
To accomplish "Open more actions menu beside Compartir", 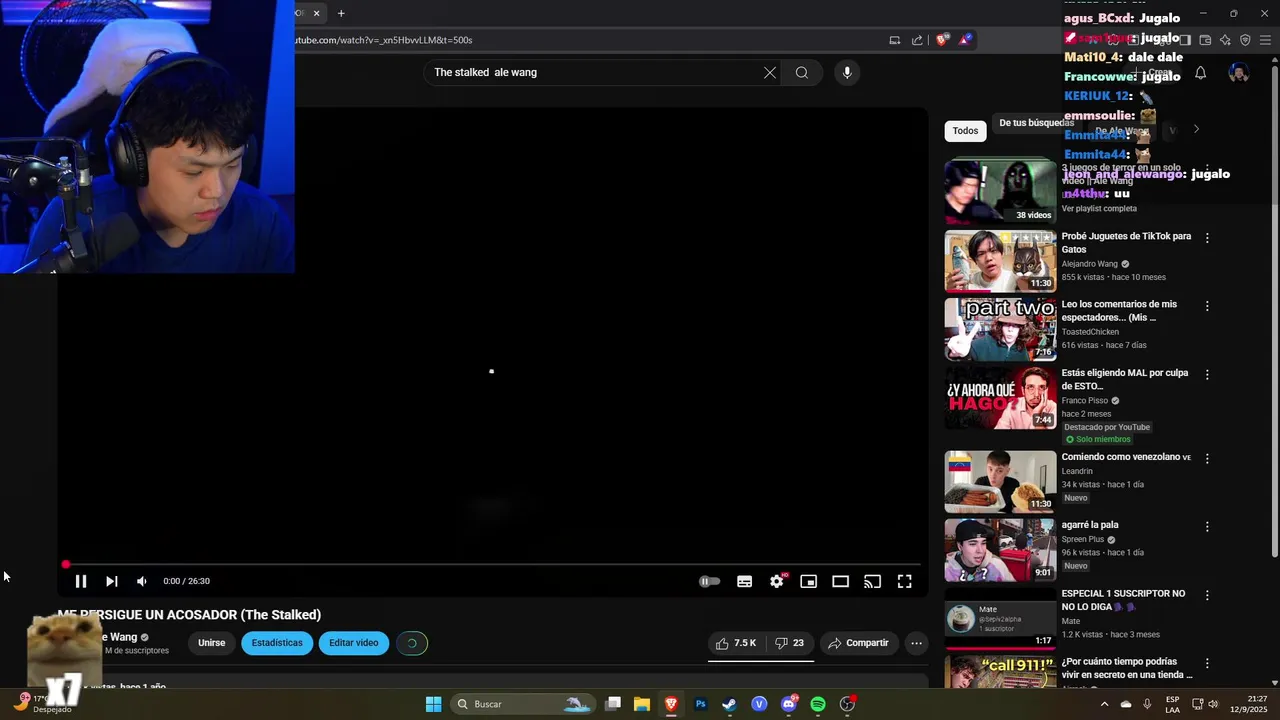I will coord(916,643).
